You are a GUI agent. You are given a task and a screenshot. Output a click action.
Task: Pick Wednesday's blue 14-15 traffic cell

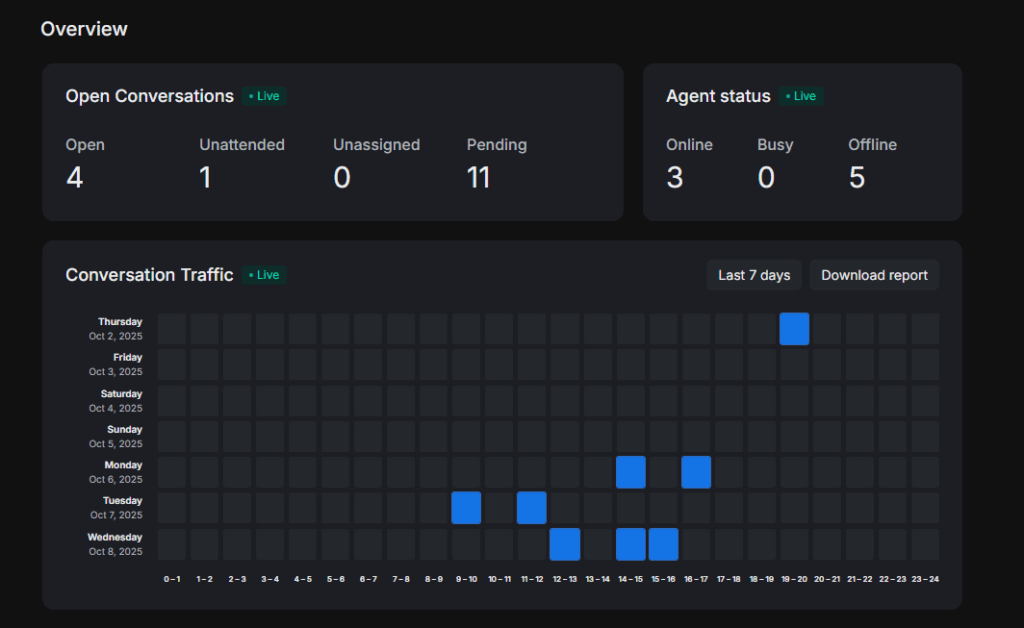pyautogui.click(x=630, y=544)
